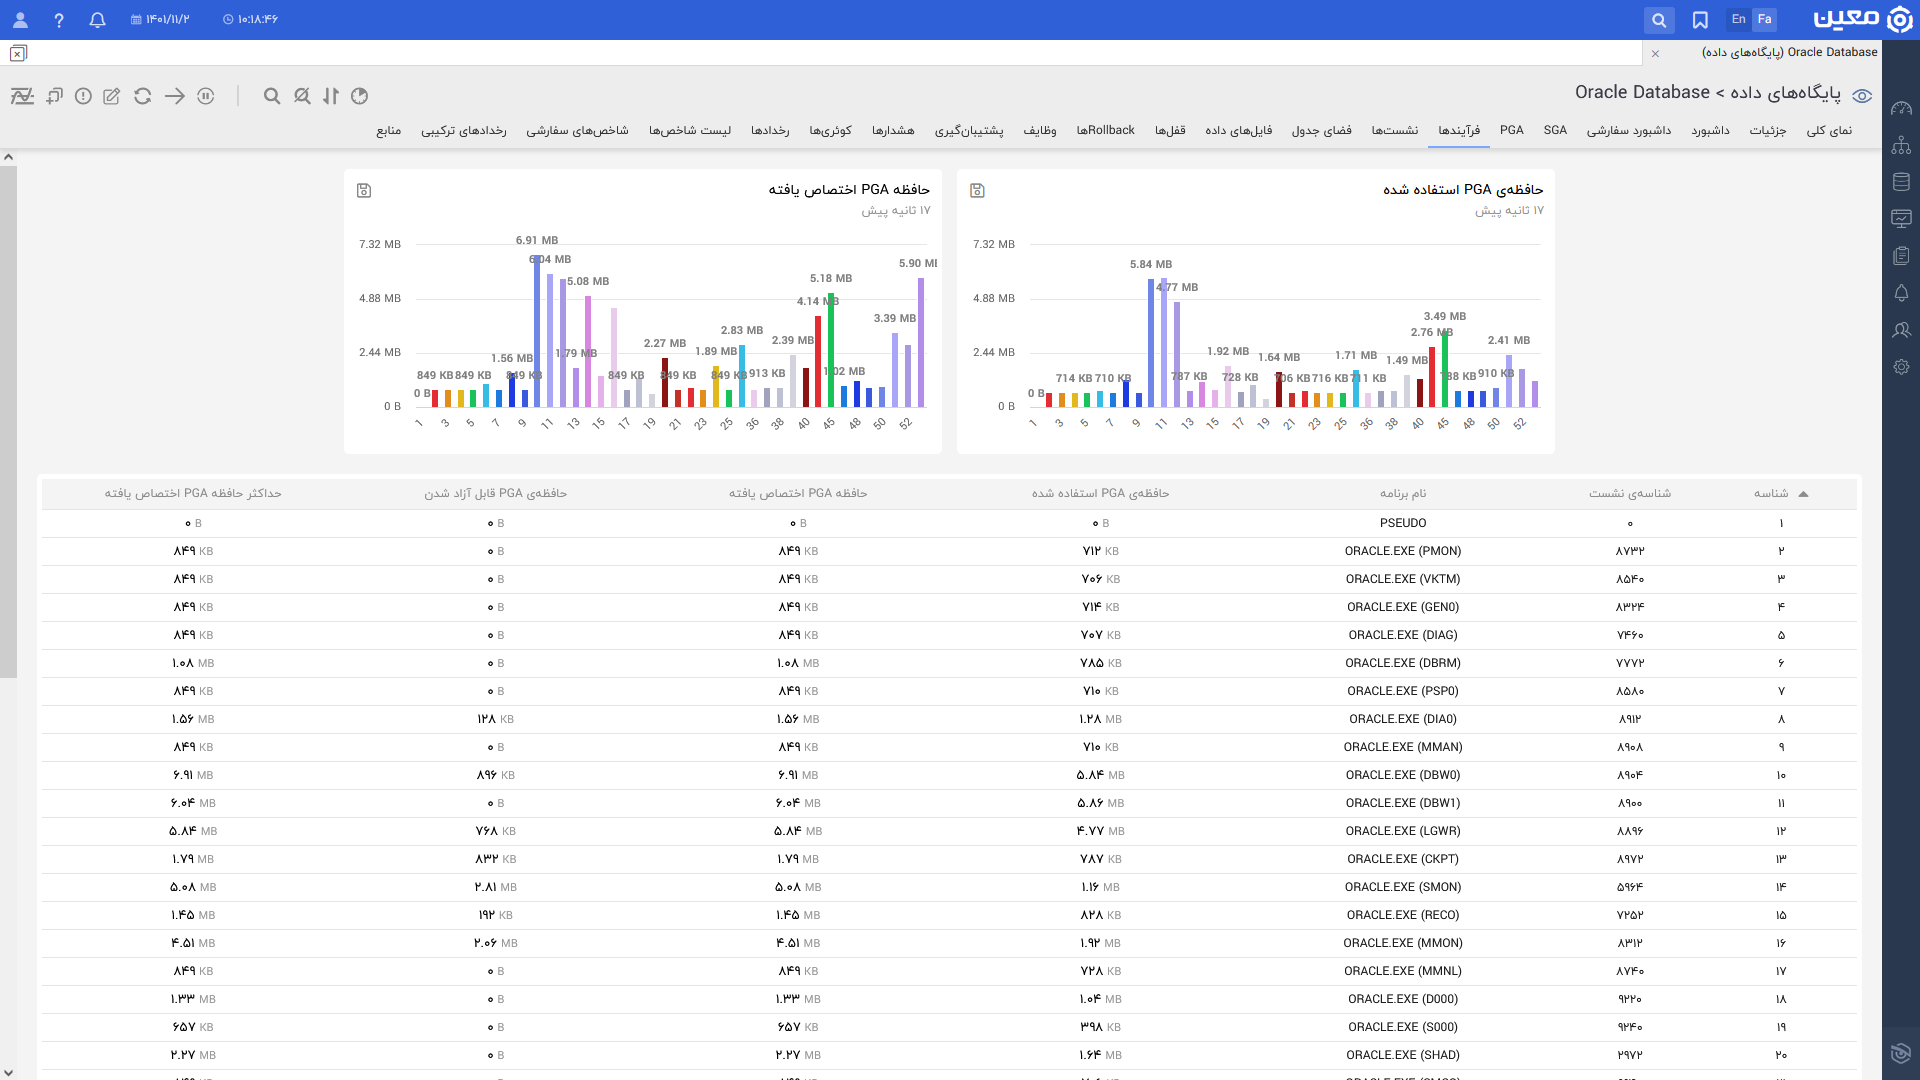Click the scroll down arrow at bottom left

[x=8, y=1073]
